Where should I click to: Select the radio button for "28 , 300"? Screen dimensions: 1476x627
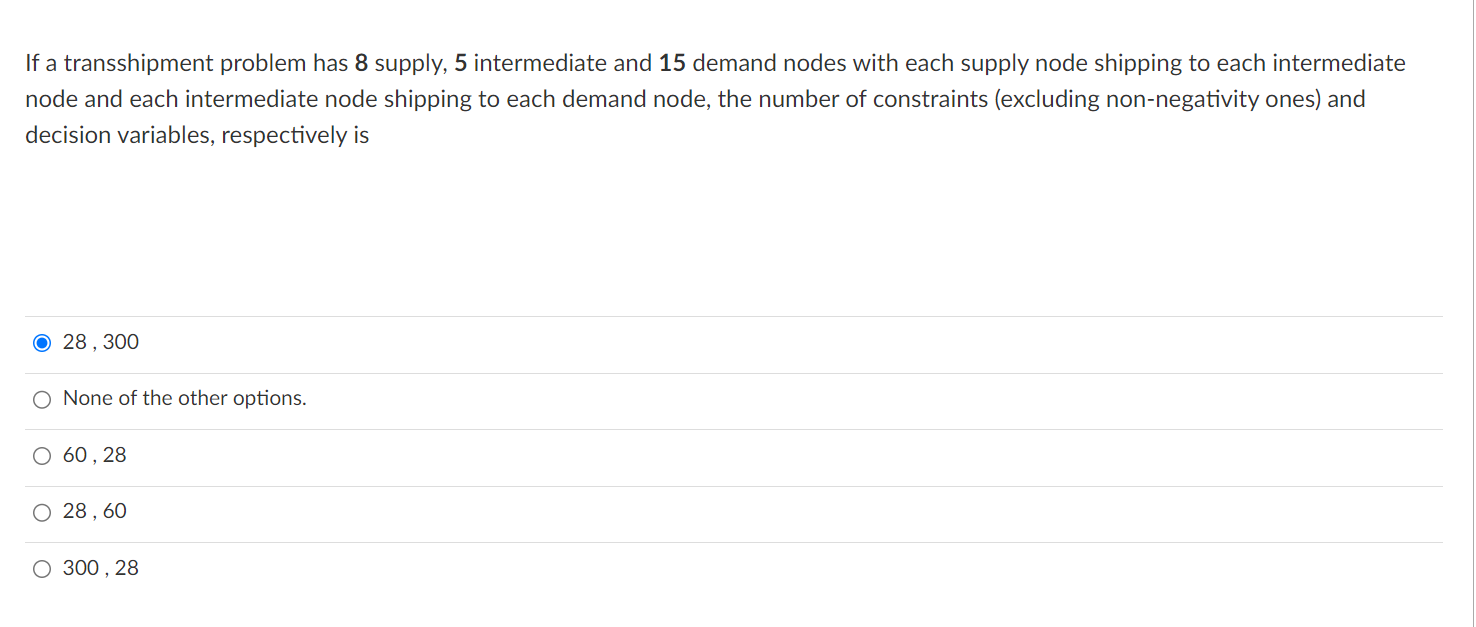(x=42, y=342)
